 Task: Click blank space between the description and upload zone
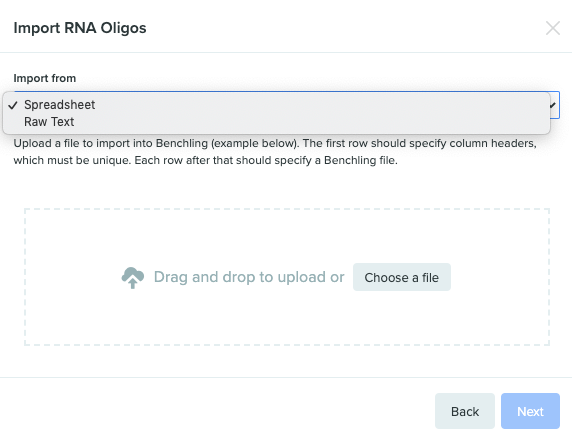pos(286,188)
